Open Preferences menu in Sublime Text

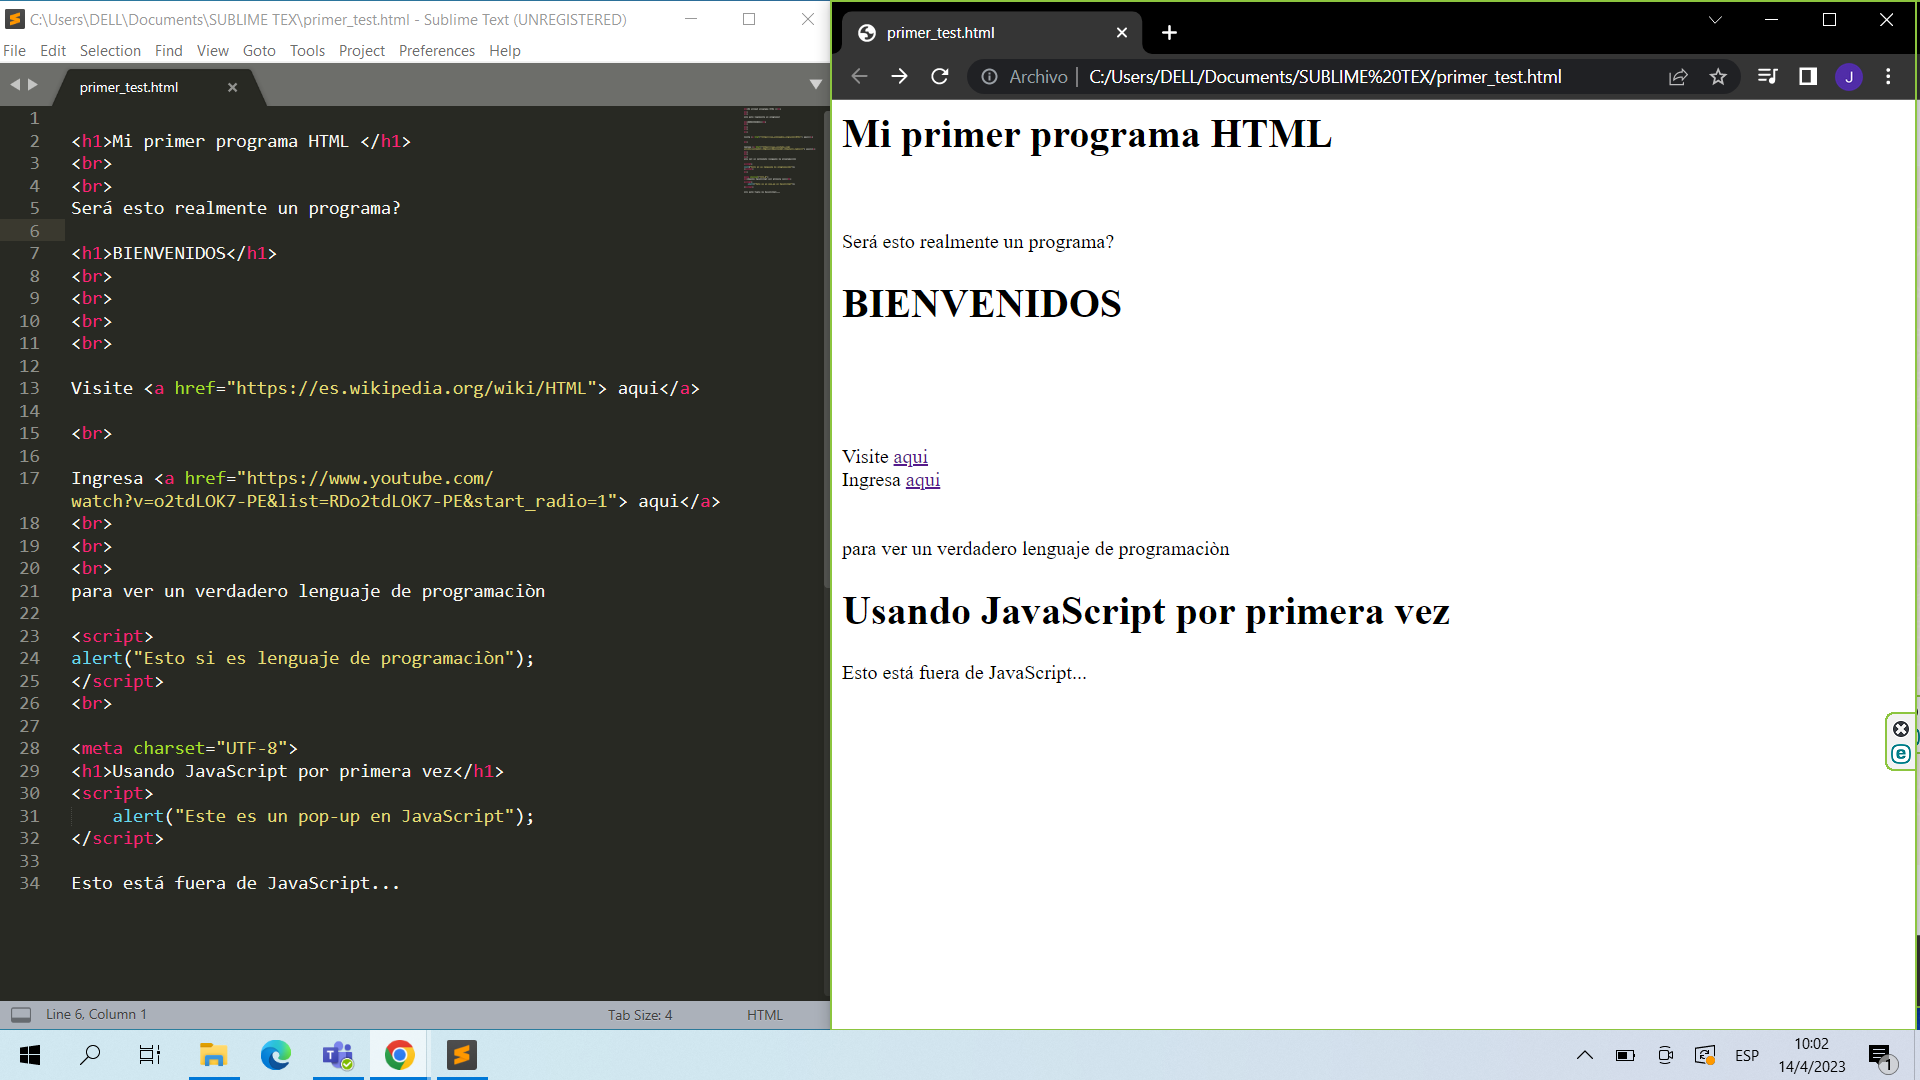pyautogui.click(x=437, y=51)
